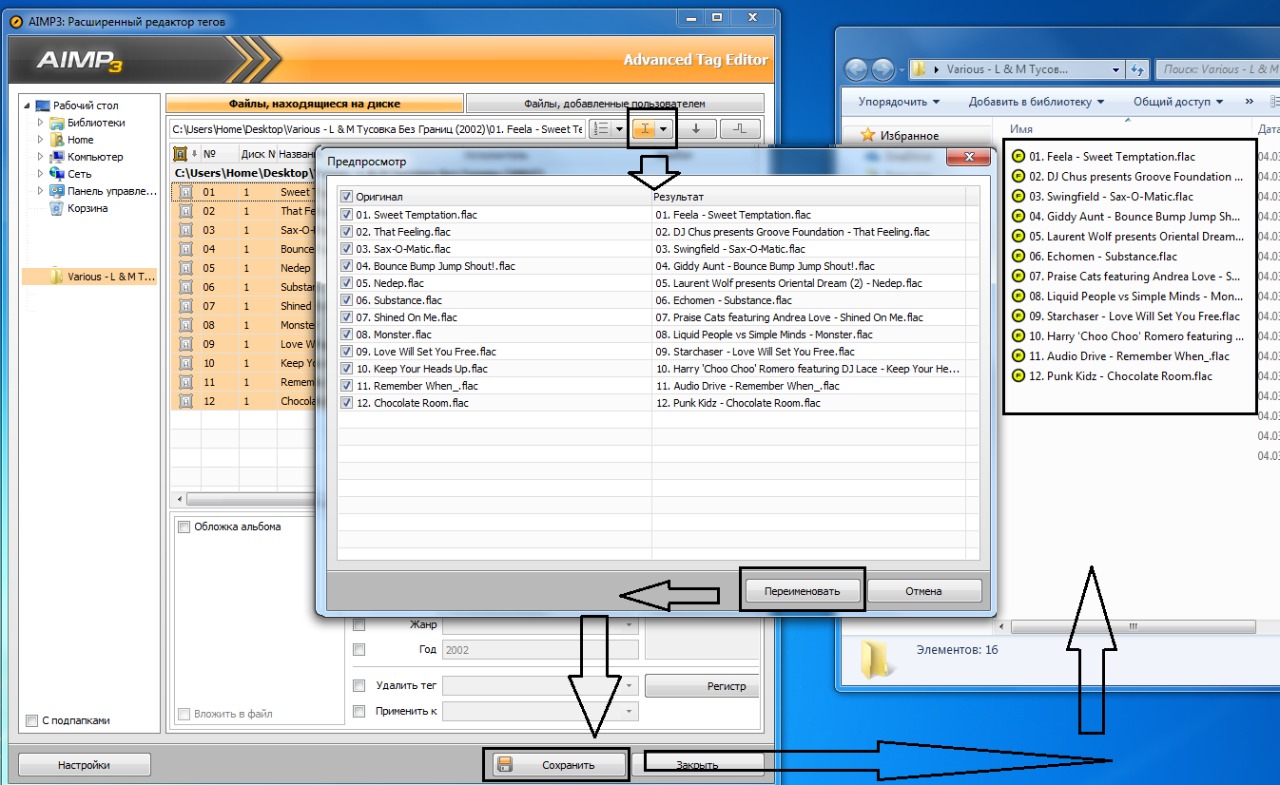Click the Имя column header in Explorer

(x=1128, y=129)
